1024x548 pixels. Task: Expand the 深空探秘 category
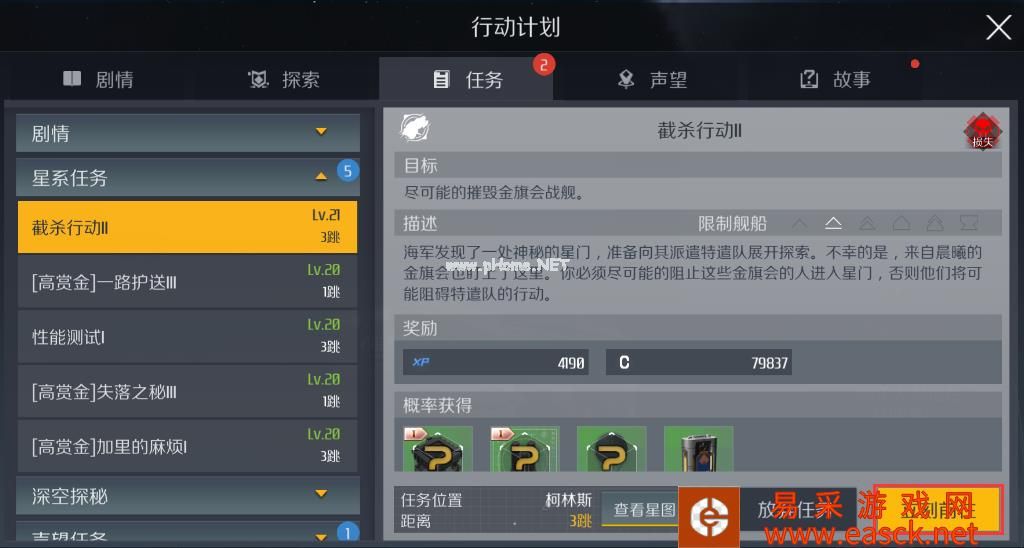coord(188,496)
